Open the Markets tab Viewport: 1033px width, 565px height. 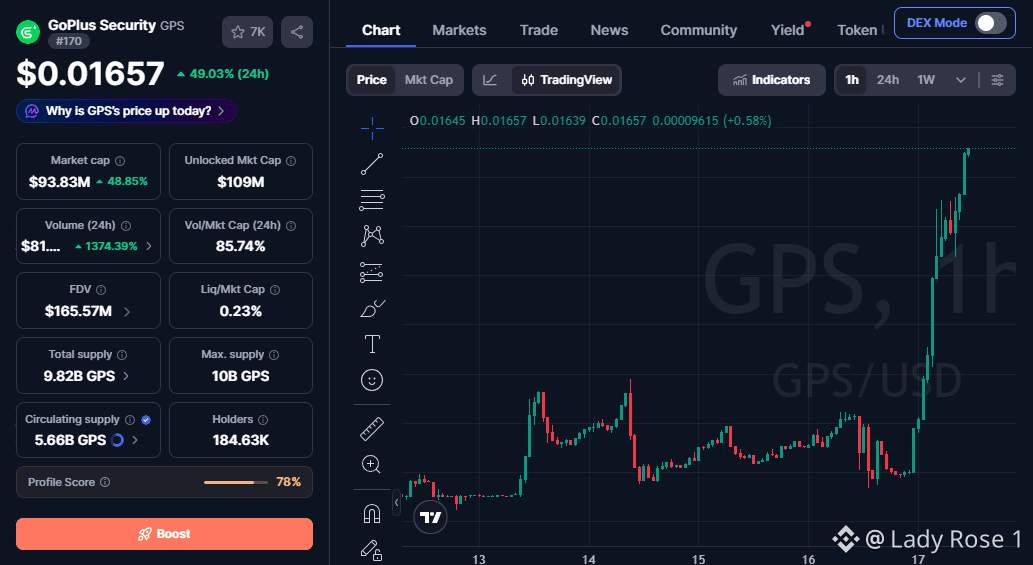point(459,30)
